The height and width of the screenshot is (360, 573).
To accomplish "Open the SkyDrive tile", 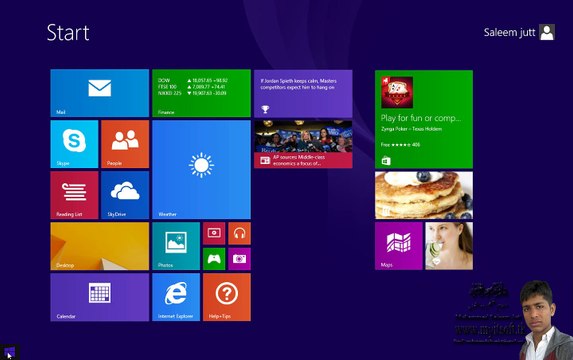I will (125, 195).
